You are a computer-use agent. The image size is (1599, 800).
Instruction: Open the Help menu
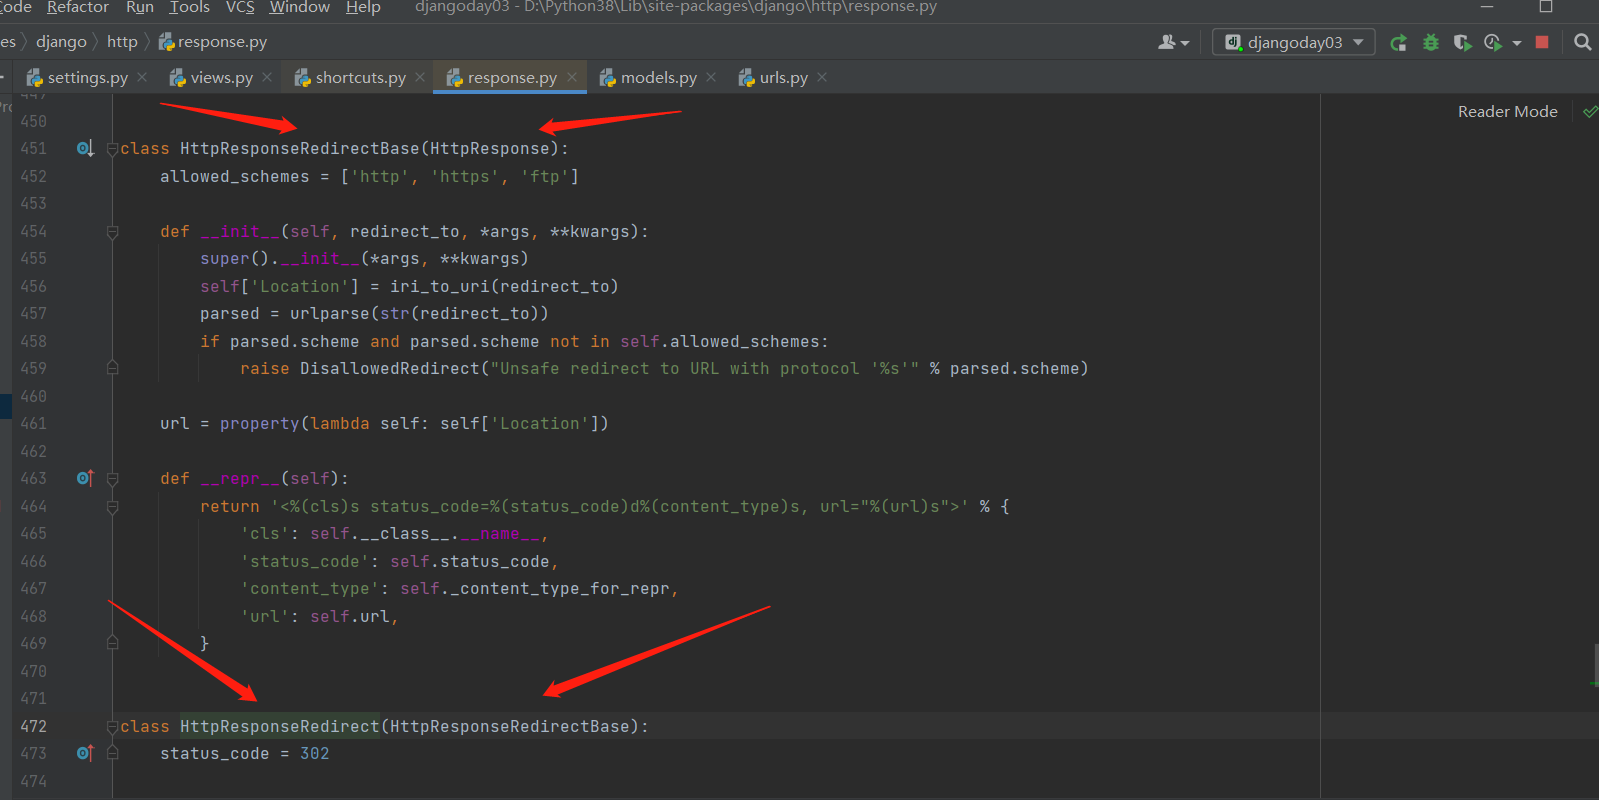coord(363,8)
